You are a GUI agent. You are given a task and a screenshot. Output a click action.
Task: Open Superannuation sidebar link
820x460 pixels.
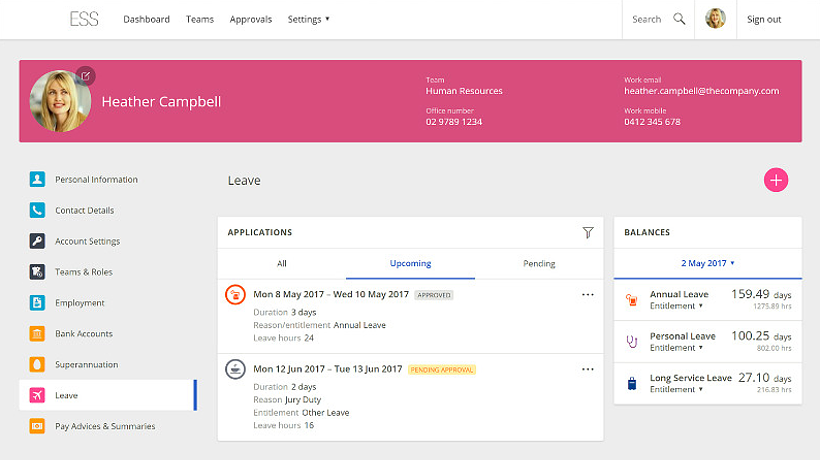tap(87, 364)
